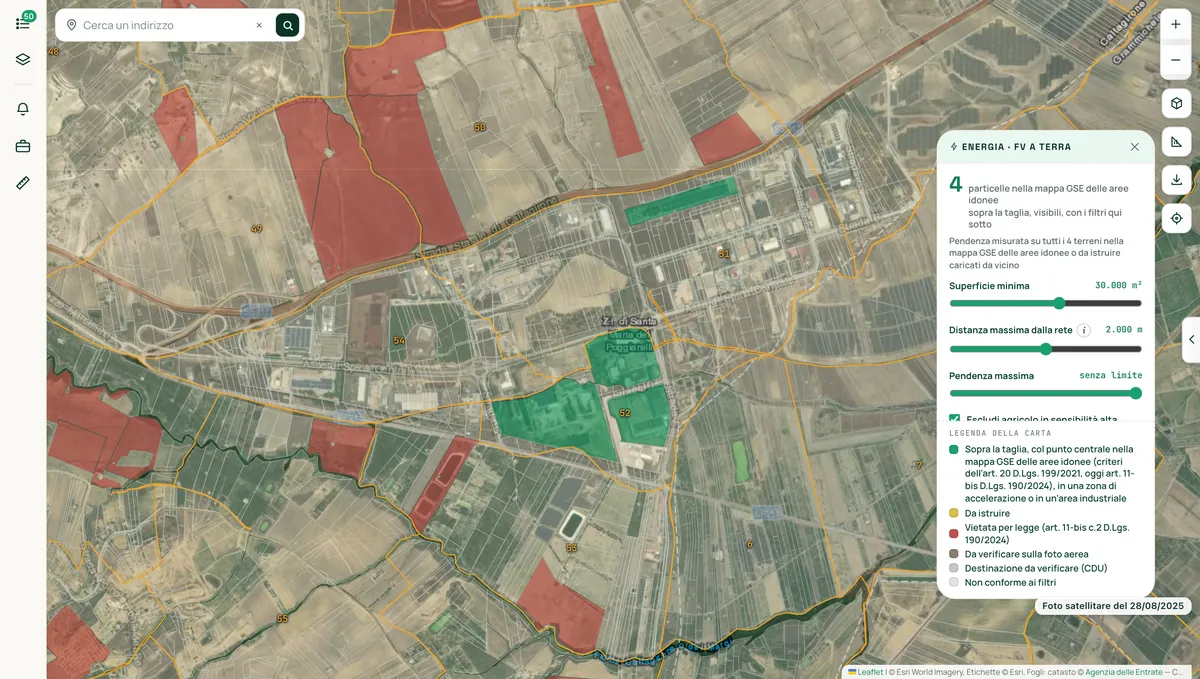Toggle the 3D cube view button
The height and width of the screenshot is (679, 1200).
[1176, 103]
